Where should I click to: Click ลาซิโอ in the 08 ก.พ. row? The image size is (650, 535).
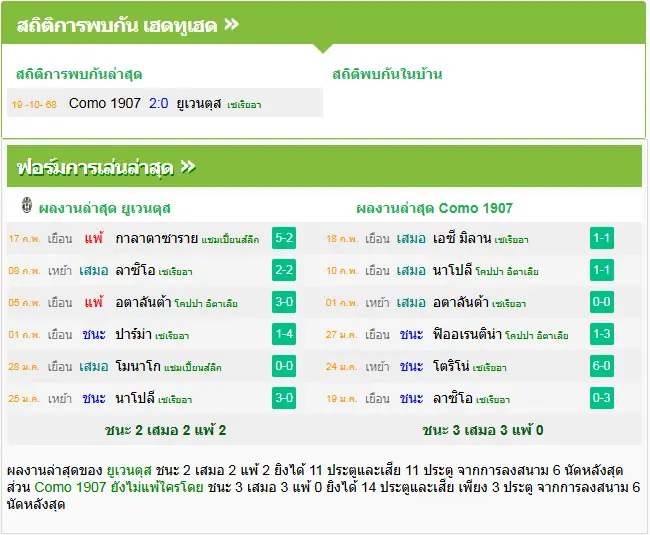click(135, 270)
